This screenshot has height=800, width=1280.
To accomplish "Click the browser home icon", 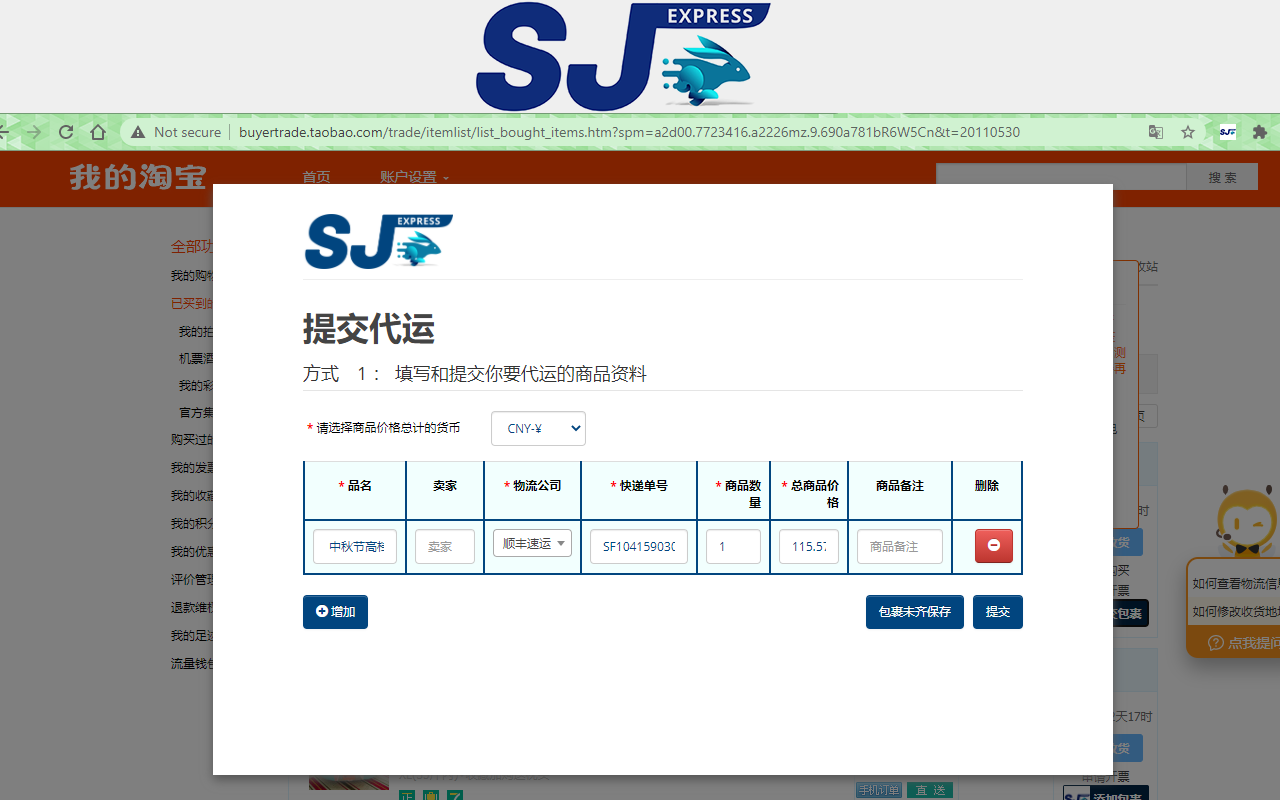I will [98, 132].
